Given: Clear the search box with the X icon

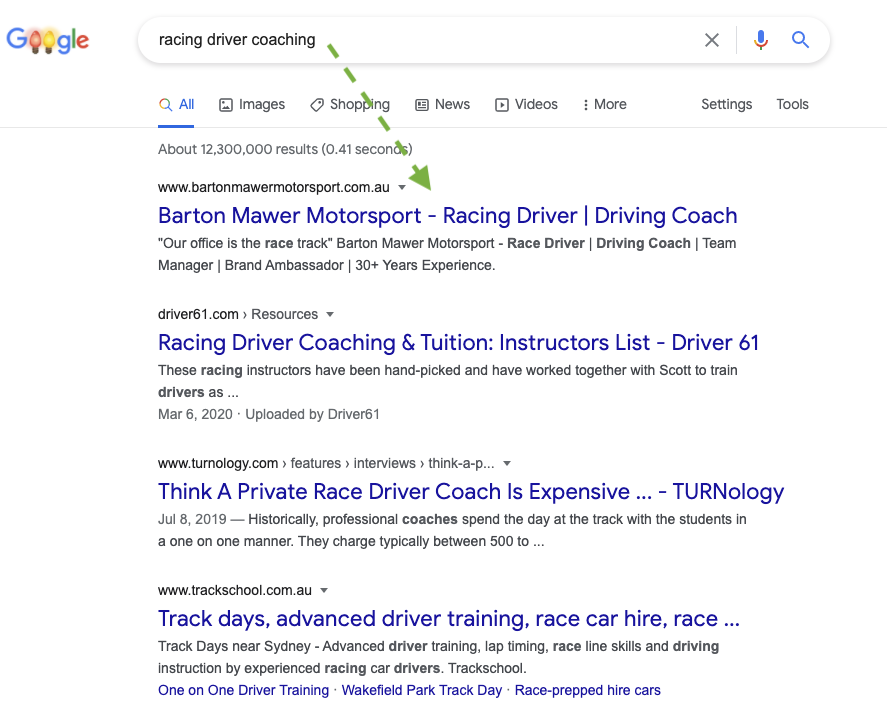Looking at the screenshot, I should coord(712,40).
